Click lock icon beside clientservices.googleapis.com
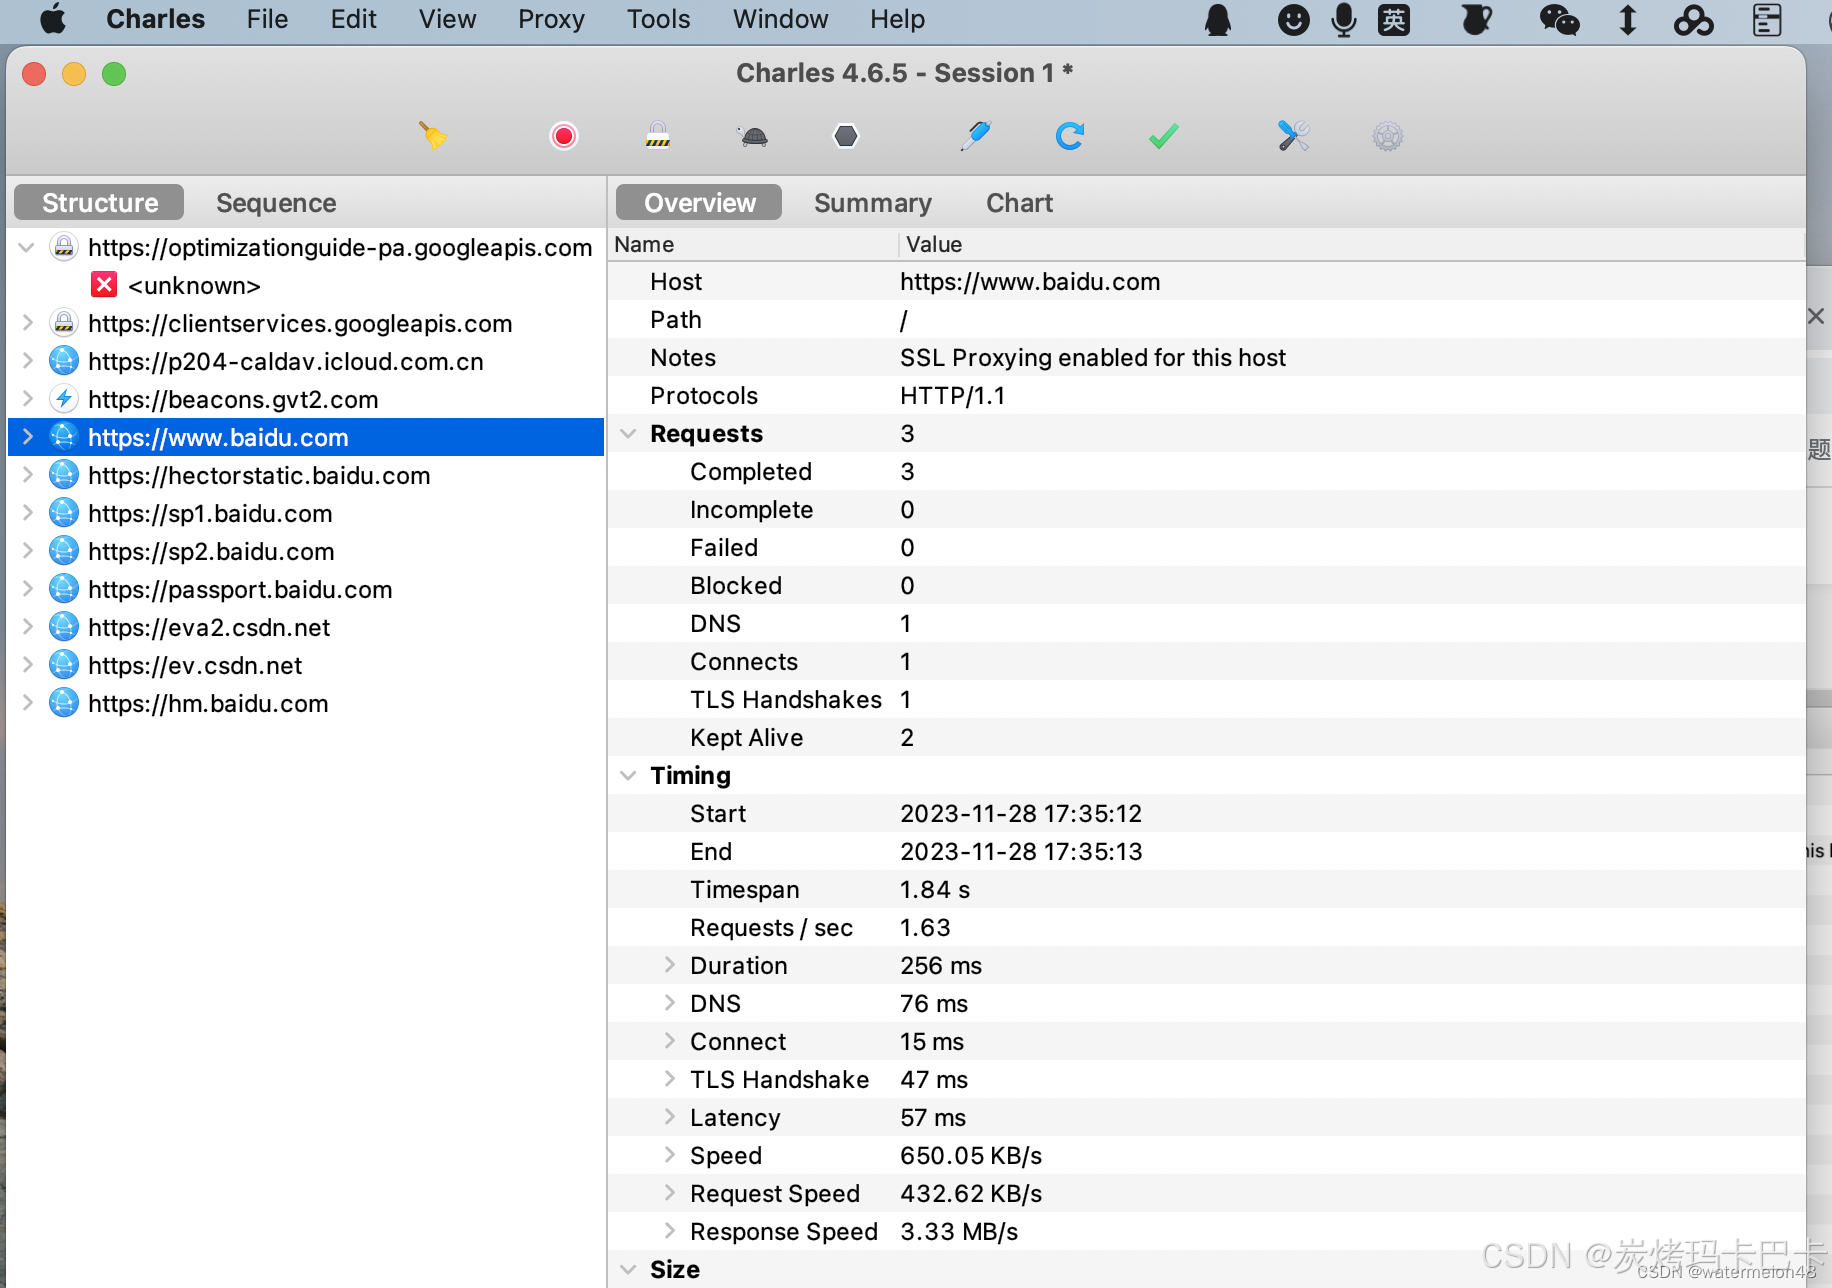The width and height of the screenshot is (1832, 1288). tap(64, 323)
